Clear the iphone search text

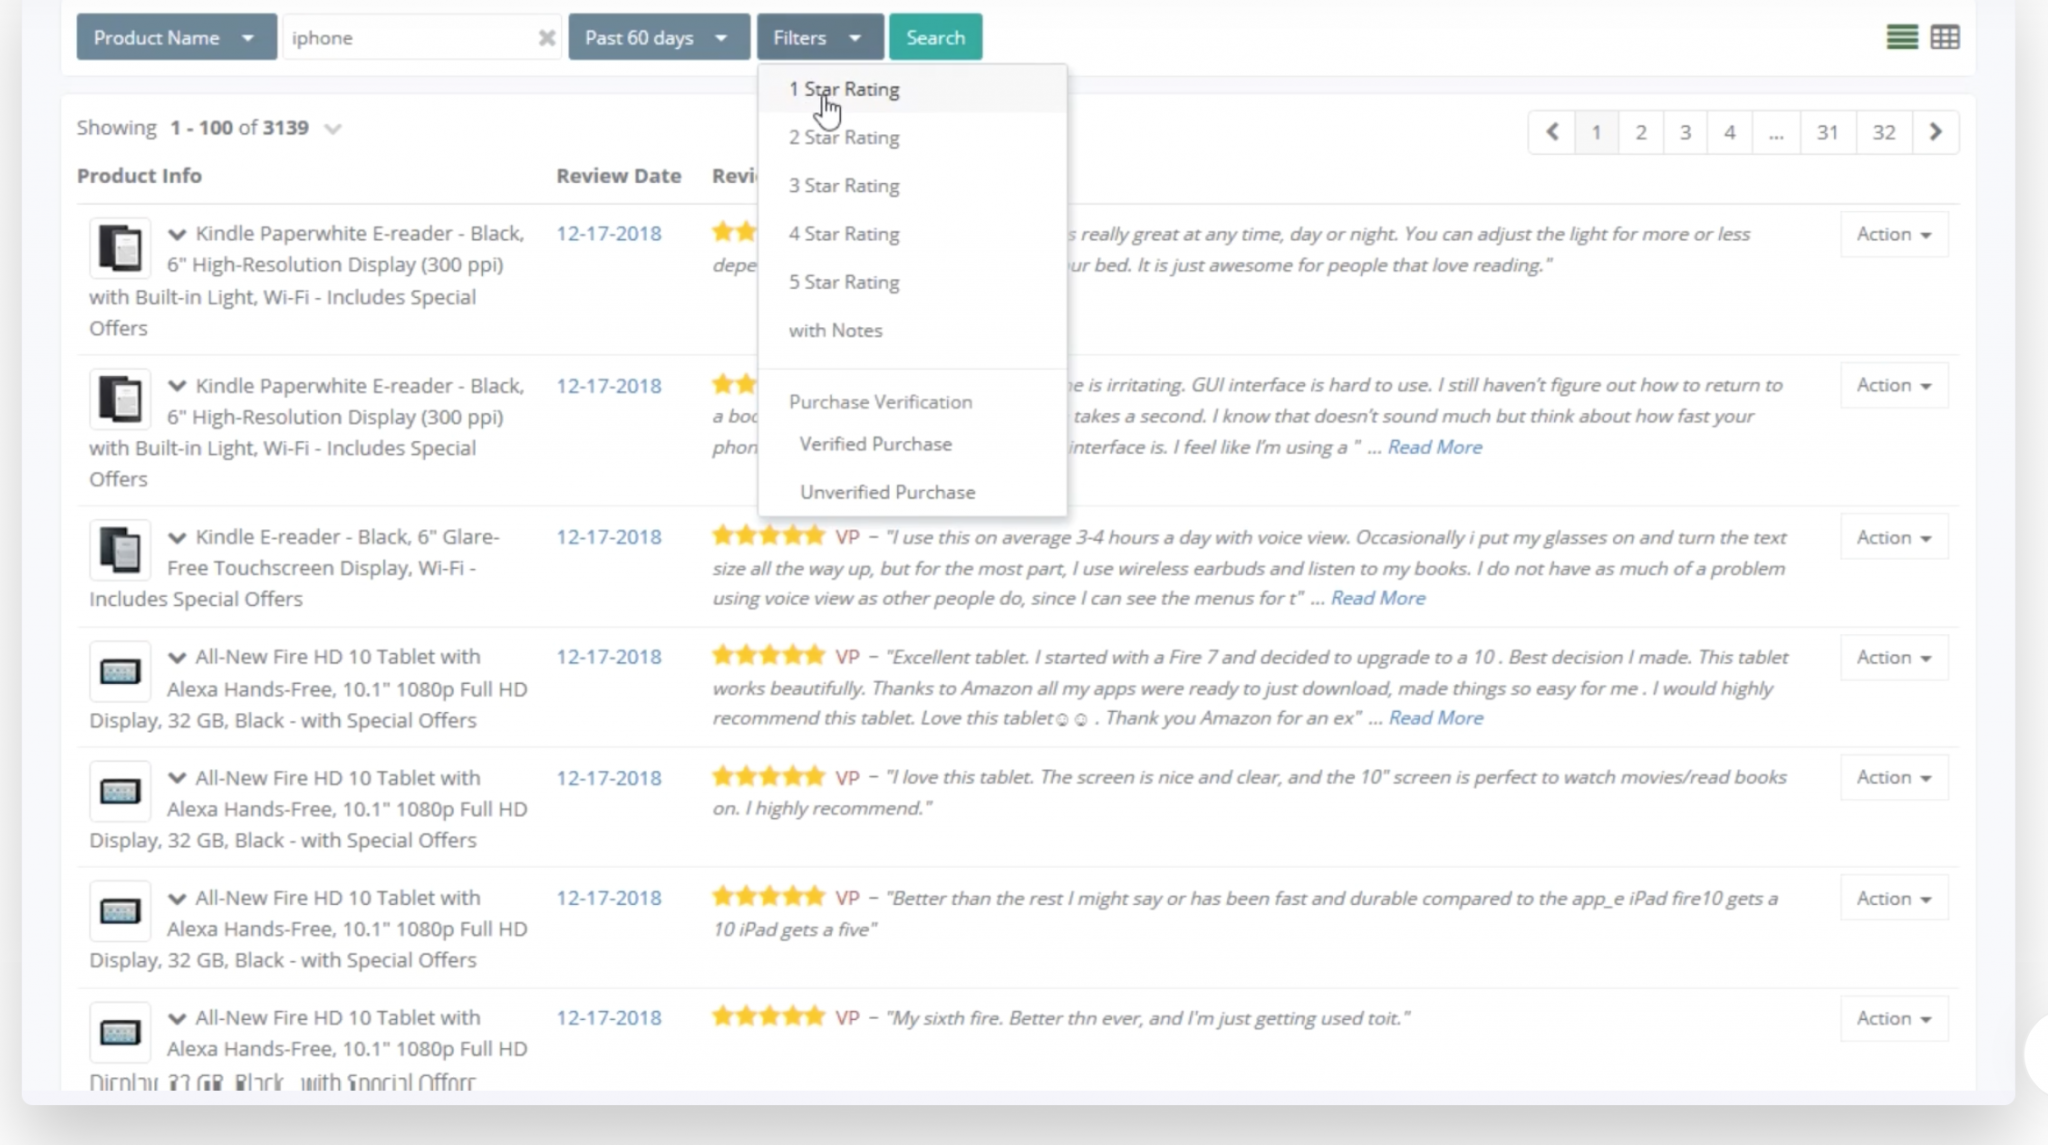point(546,38)
